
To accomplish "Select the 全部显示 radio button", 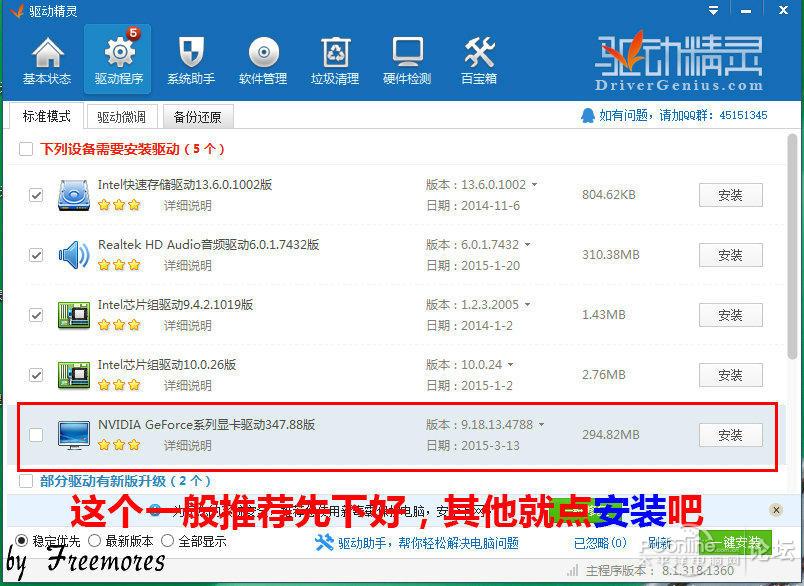I will coord(165,540).
